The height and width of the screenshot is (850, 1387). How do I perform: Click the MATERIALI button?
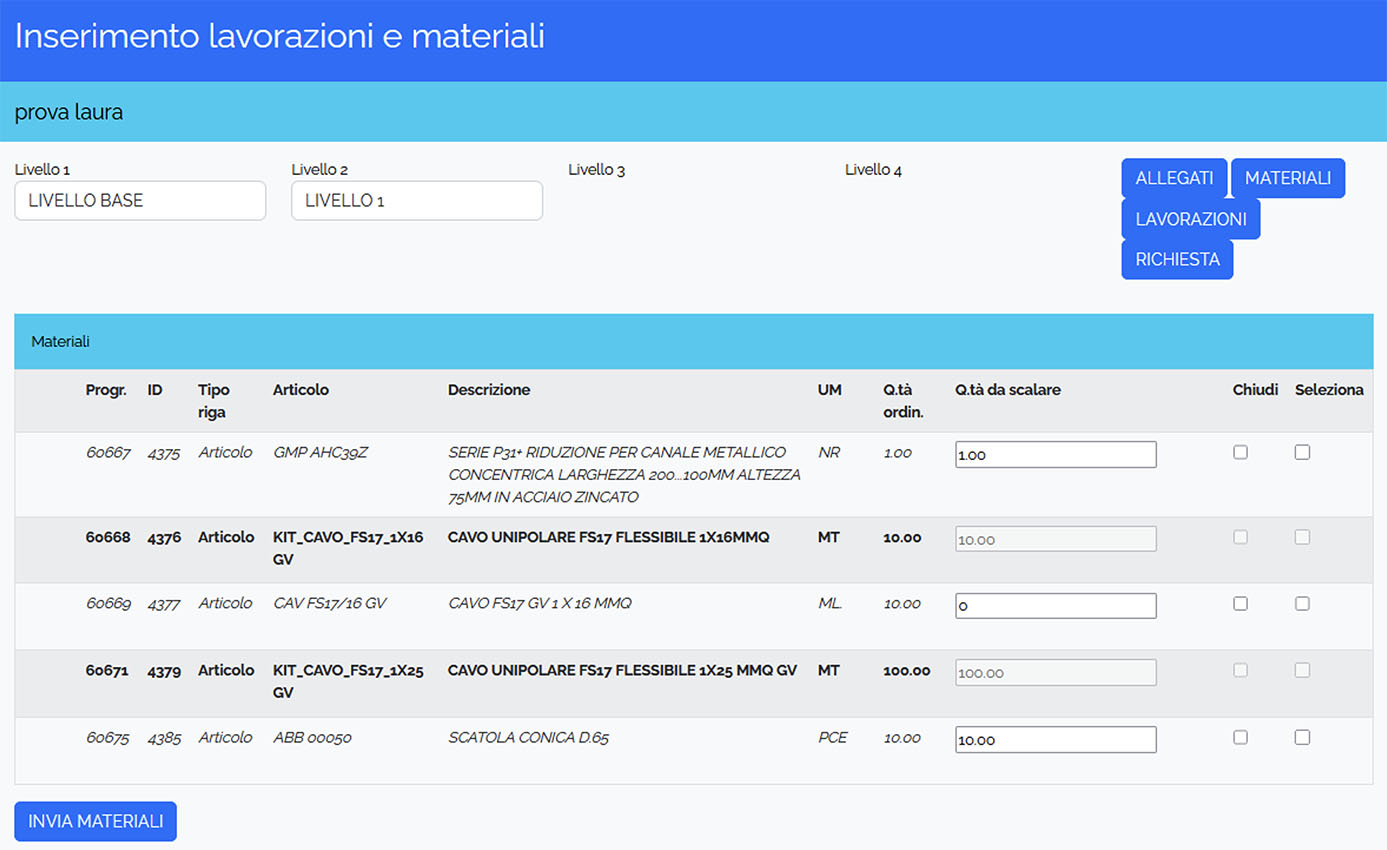point(1288,178)
